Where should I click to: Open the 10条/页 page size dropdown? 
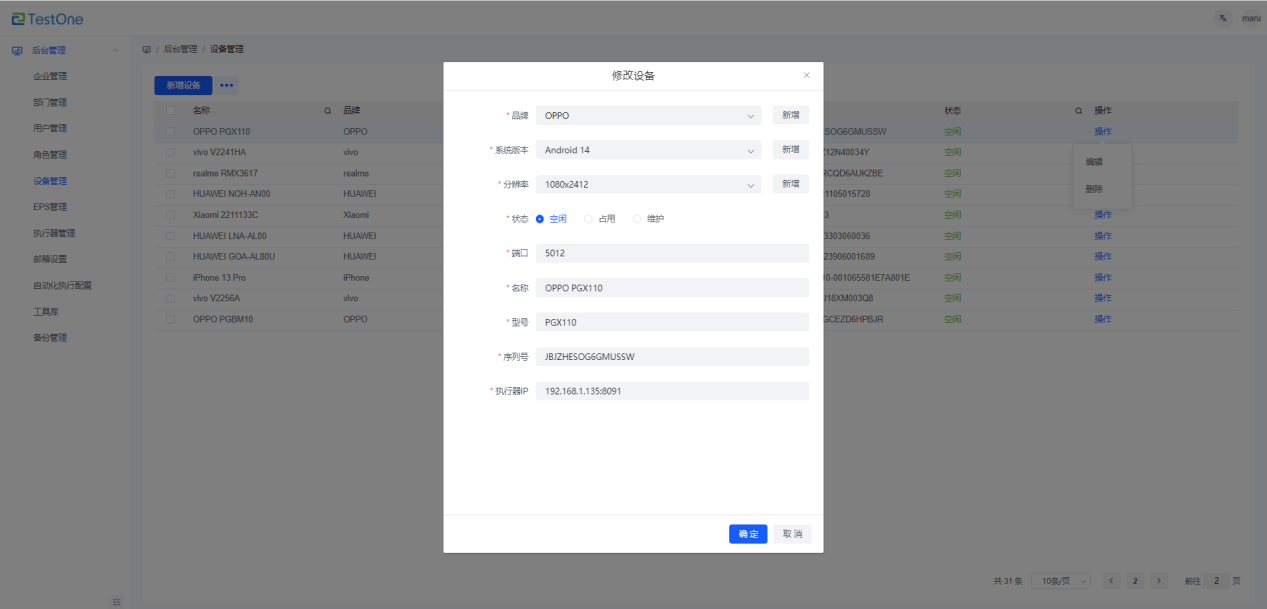(1061, 581)
